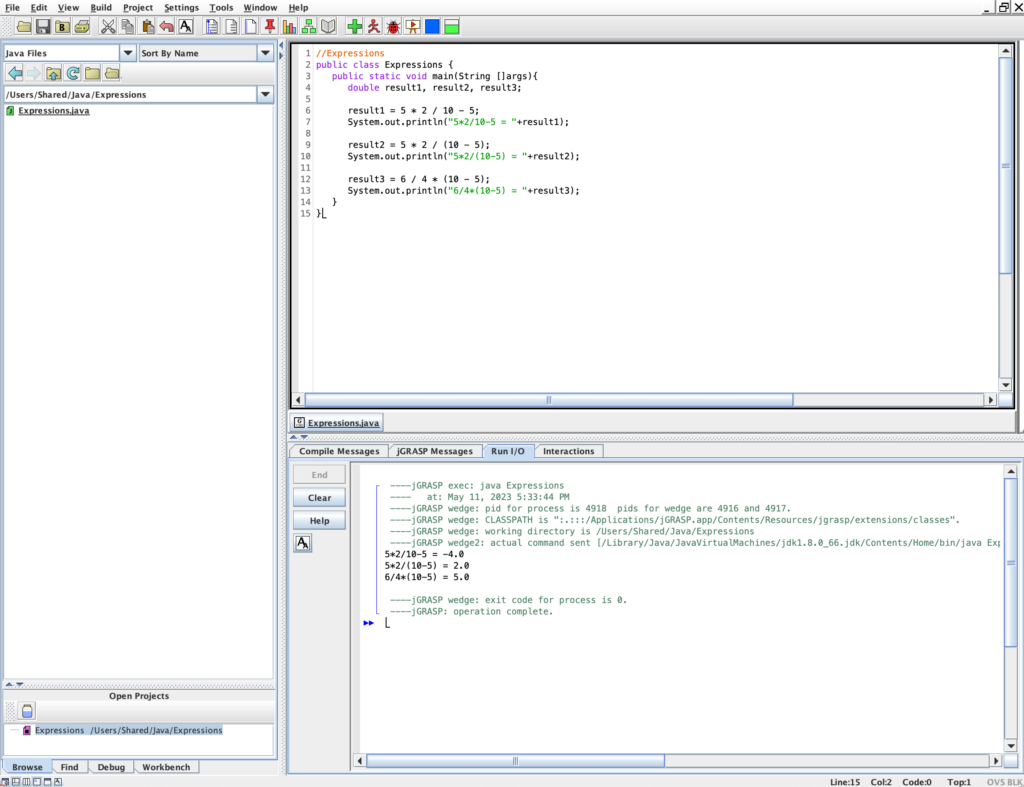Go up one directory in browser
The height and width of the screenshot is (787, 1024).
point(54,73)
